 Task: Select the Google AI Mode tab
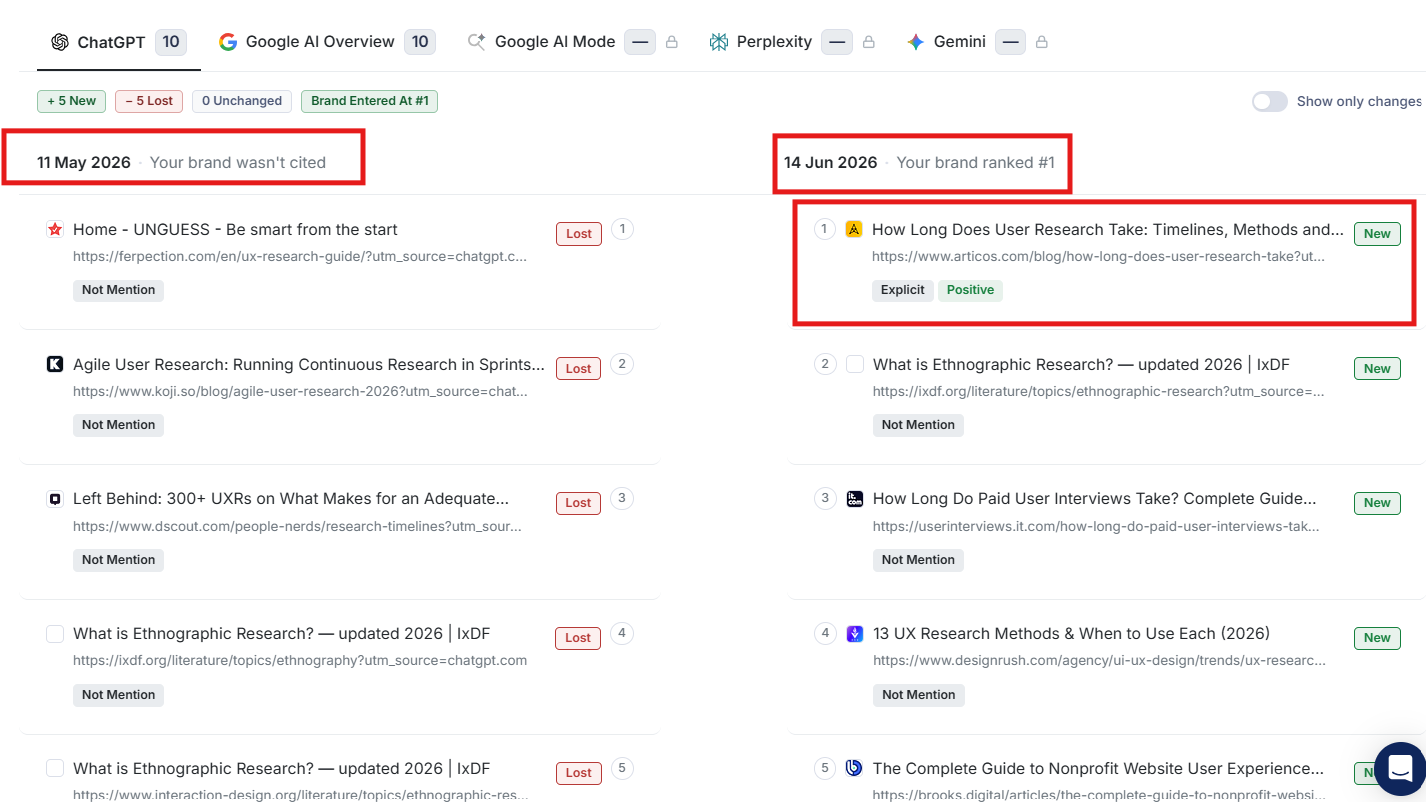tap(573, 42)
